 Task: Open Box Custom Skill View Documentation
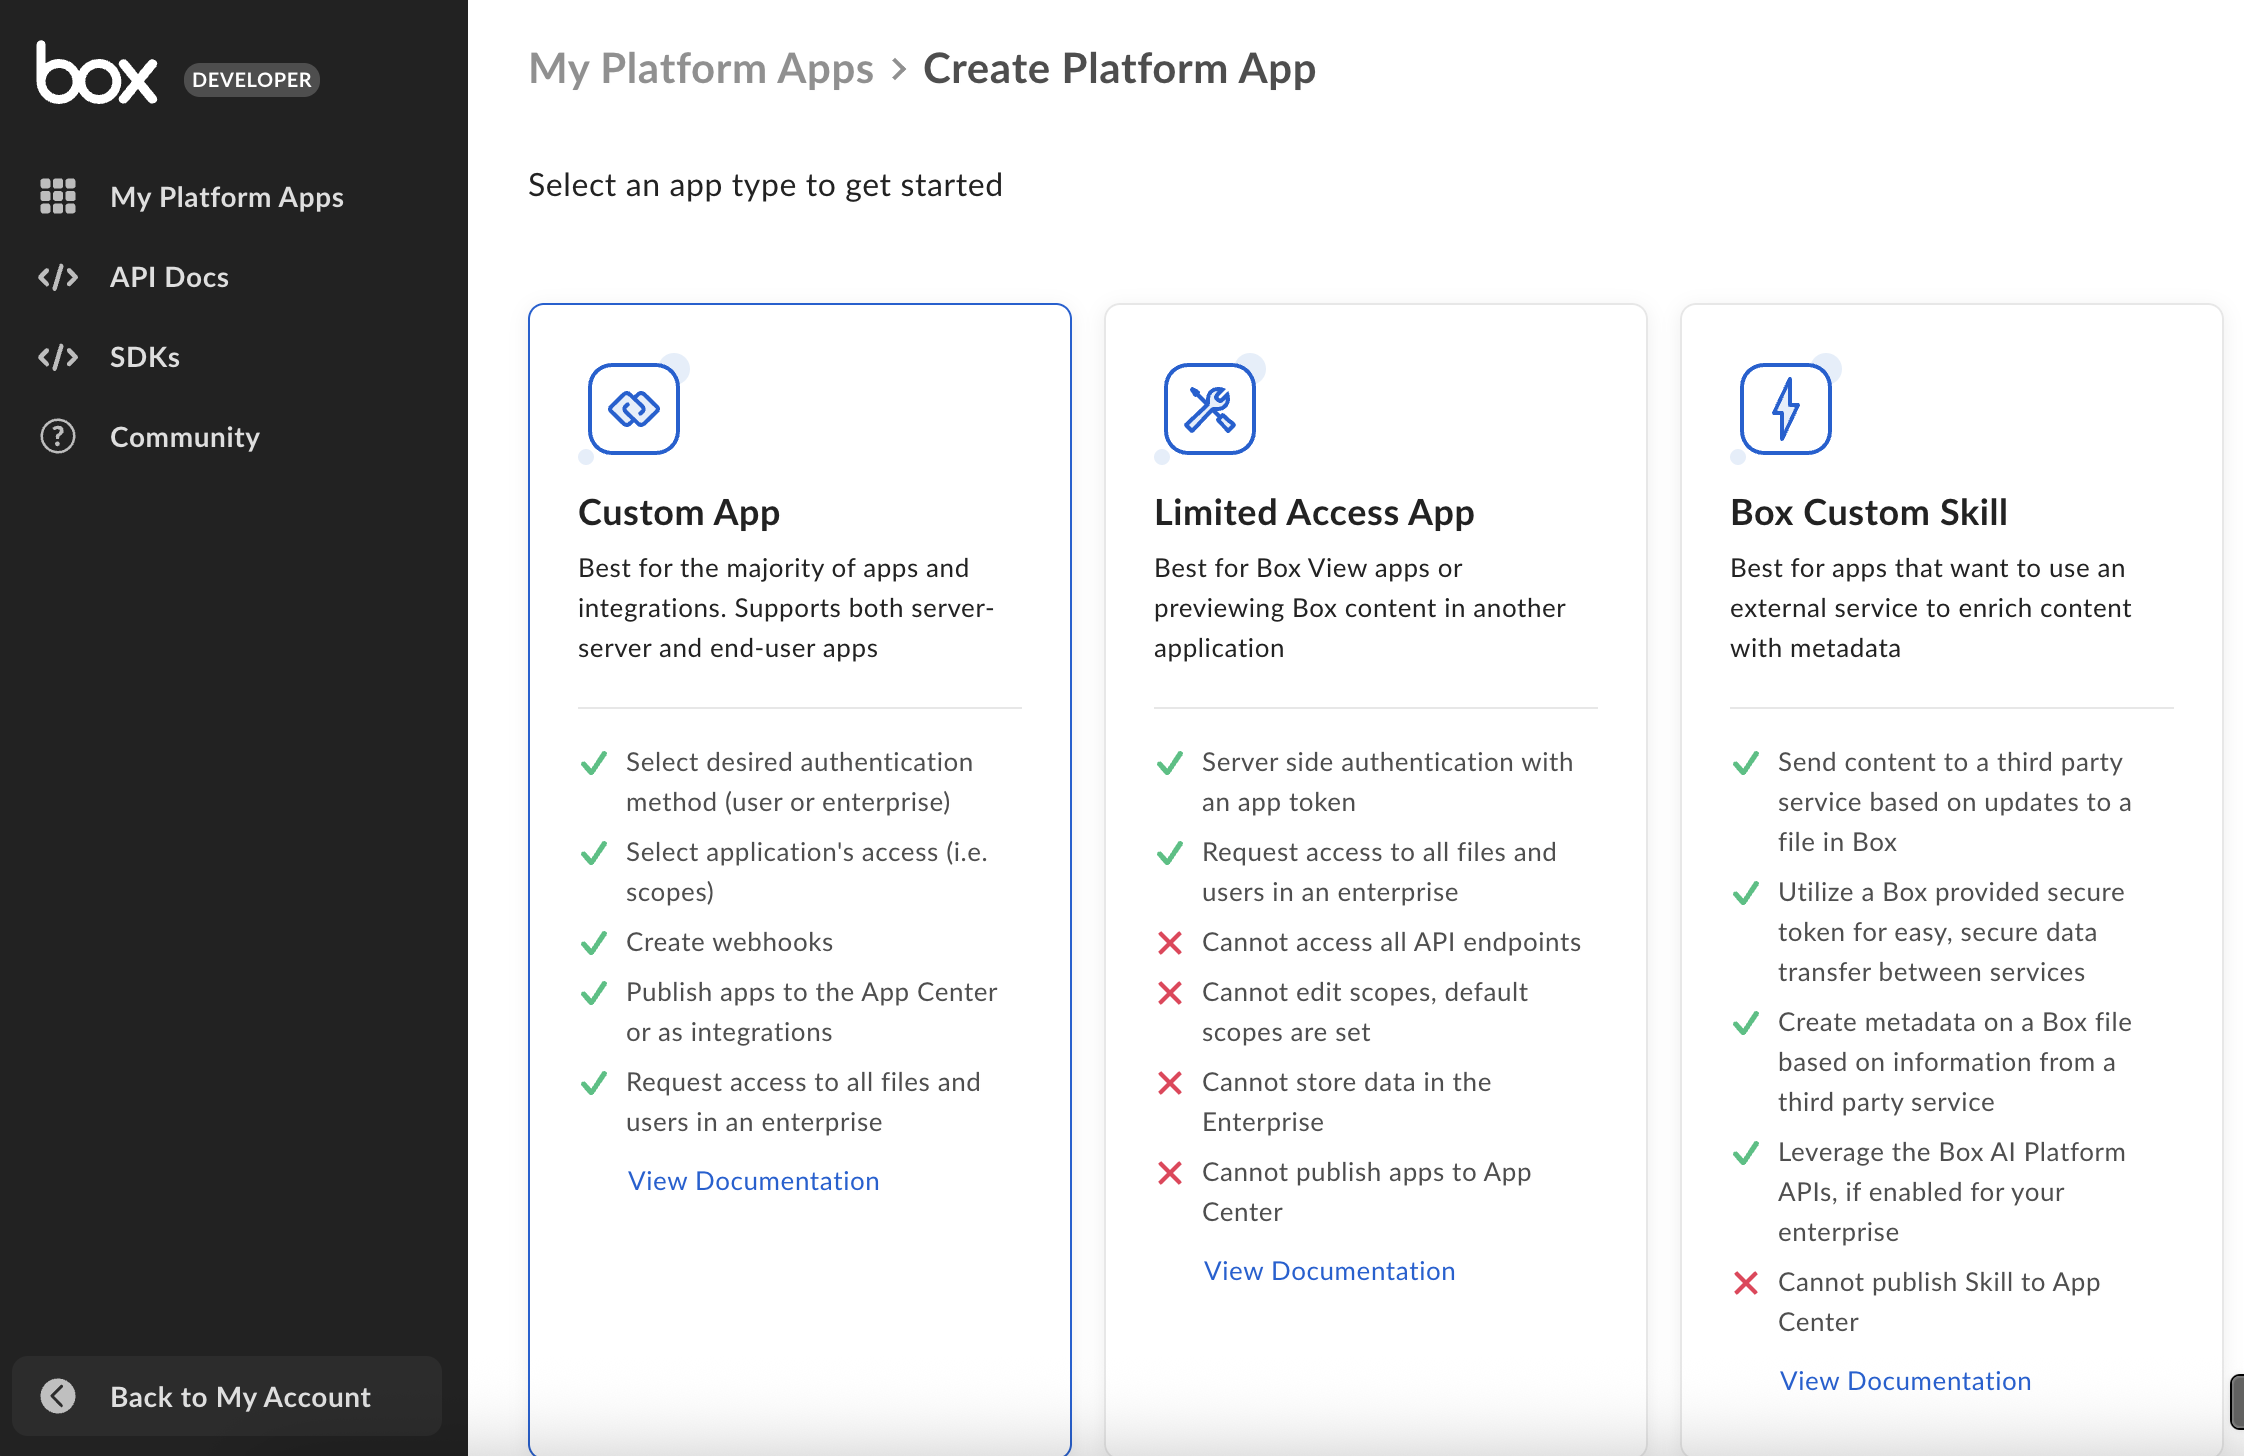pyautogui.click(x=1905, y=1380)
